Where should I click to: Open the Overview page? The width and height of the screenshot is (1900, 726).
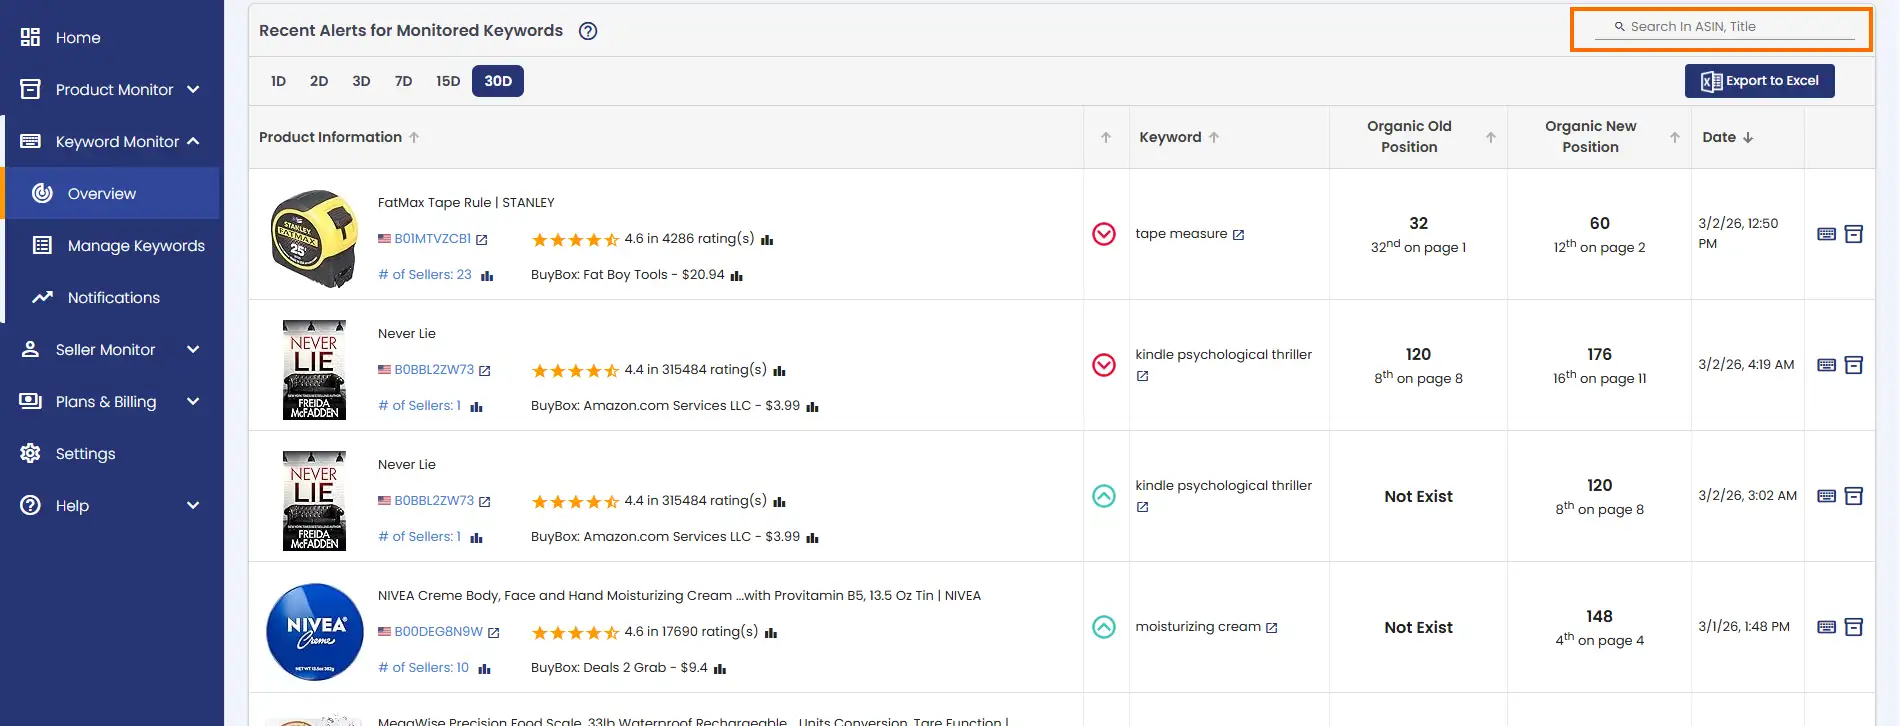tap(102, 194)
